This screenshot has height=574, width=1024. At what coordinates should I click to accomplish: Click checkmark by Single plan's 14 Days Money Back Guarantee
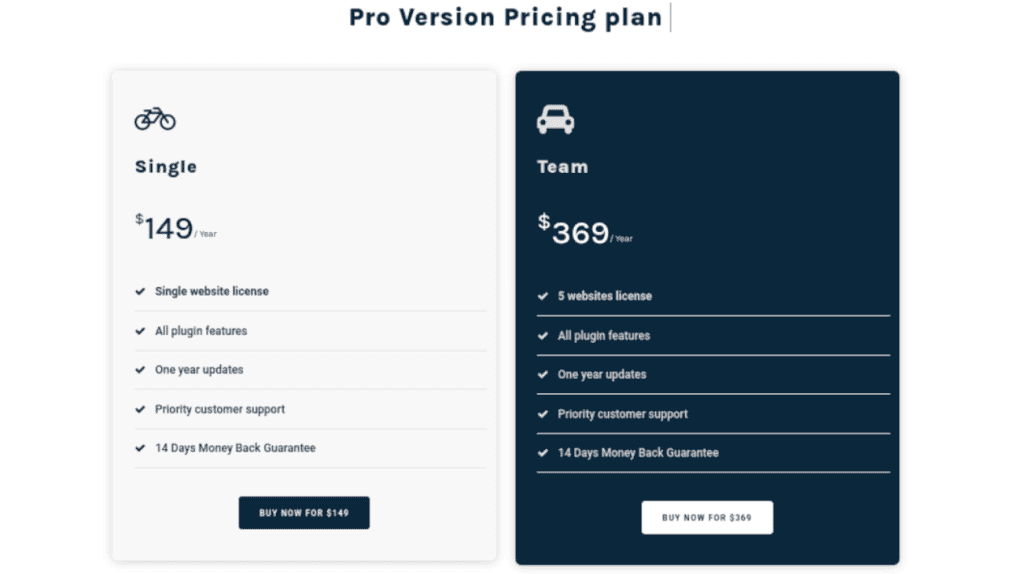pyautogui.click(x=140, y=448)
